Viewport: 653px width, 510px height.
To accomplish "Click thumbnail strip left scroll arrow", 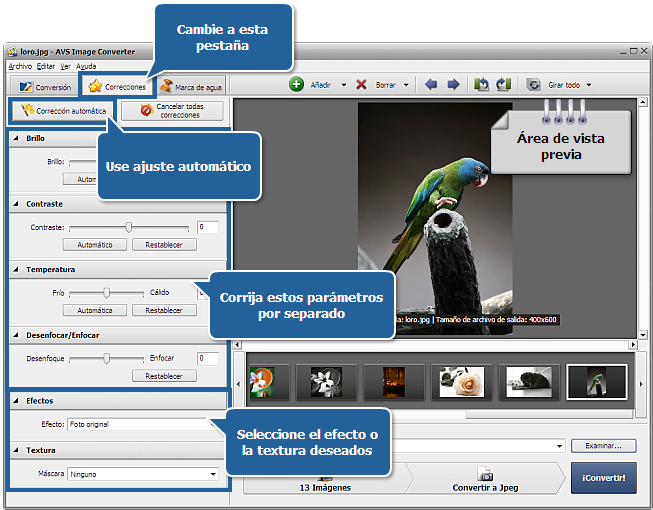I will [239, 384].
